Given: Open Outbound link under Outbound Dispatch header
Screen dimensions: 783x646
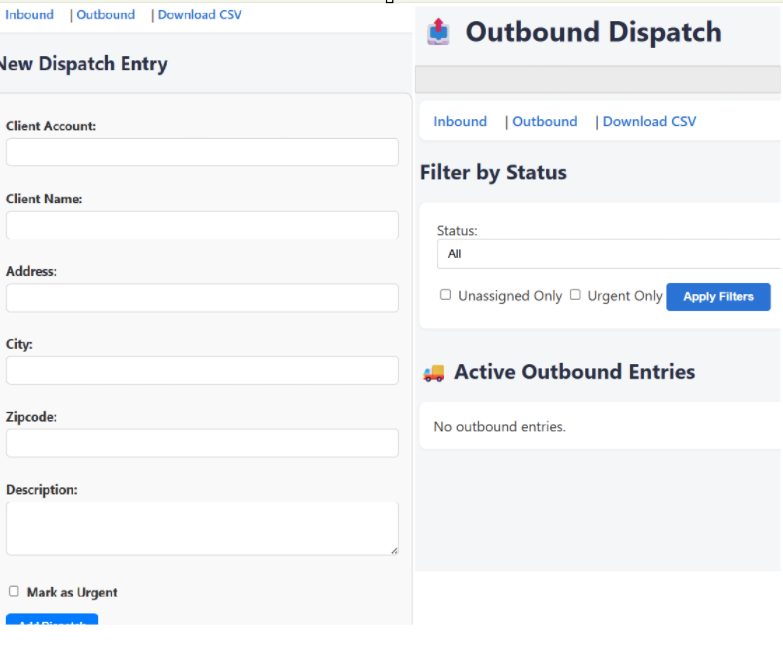Looking at the screenshot, I should [x=545, y=121].
